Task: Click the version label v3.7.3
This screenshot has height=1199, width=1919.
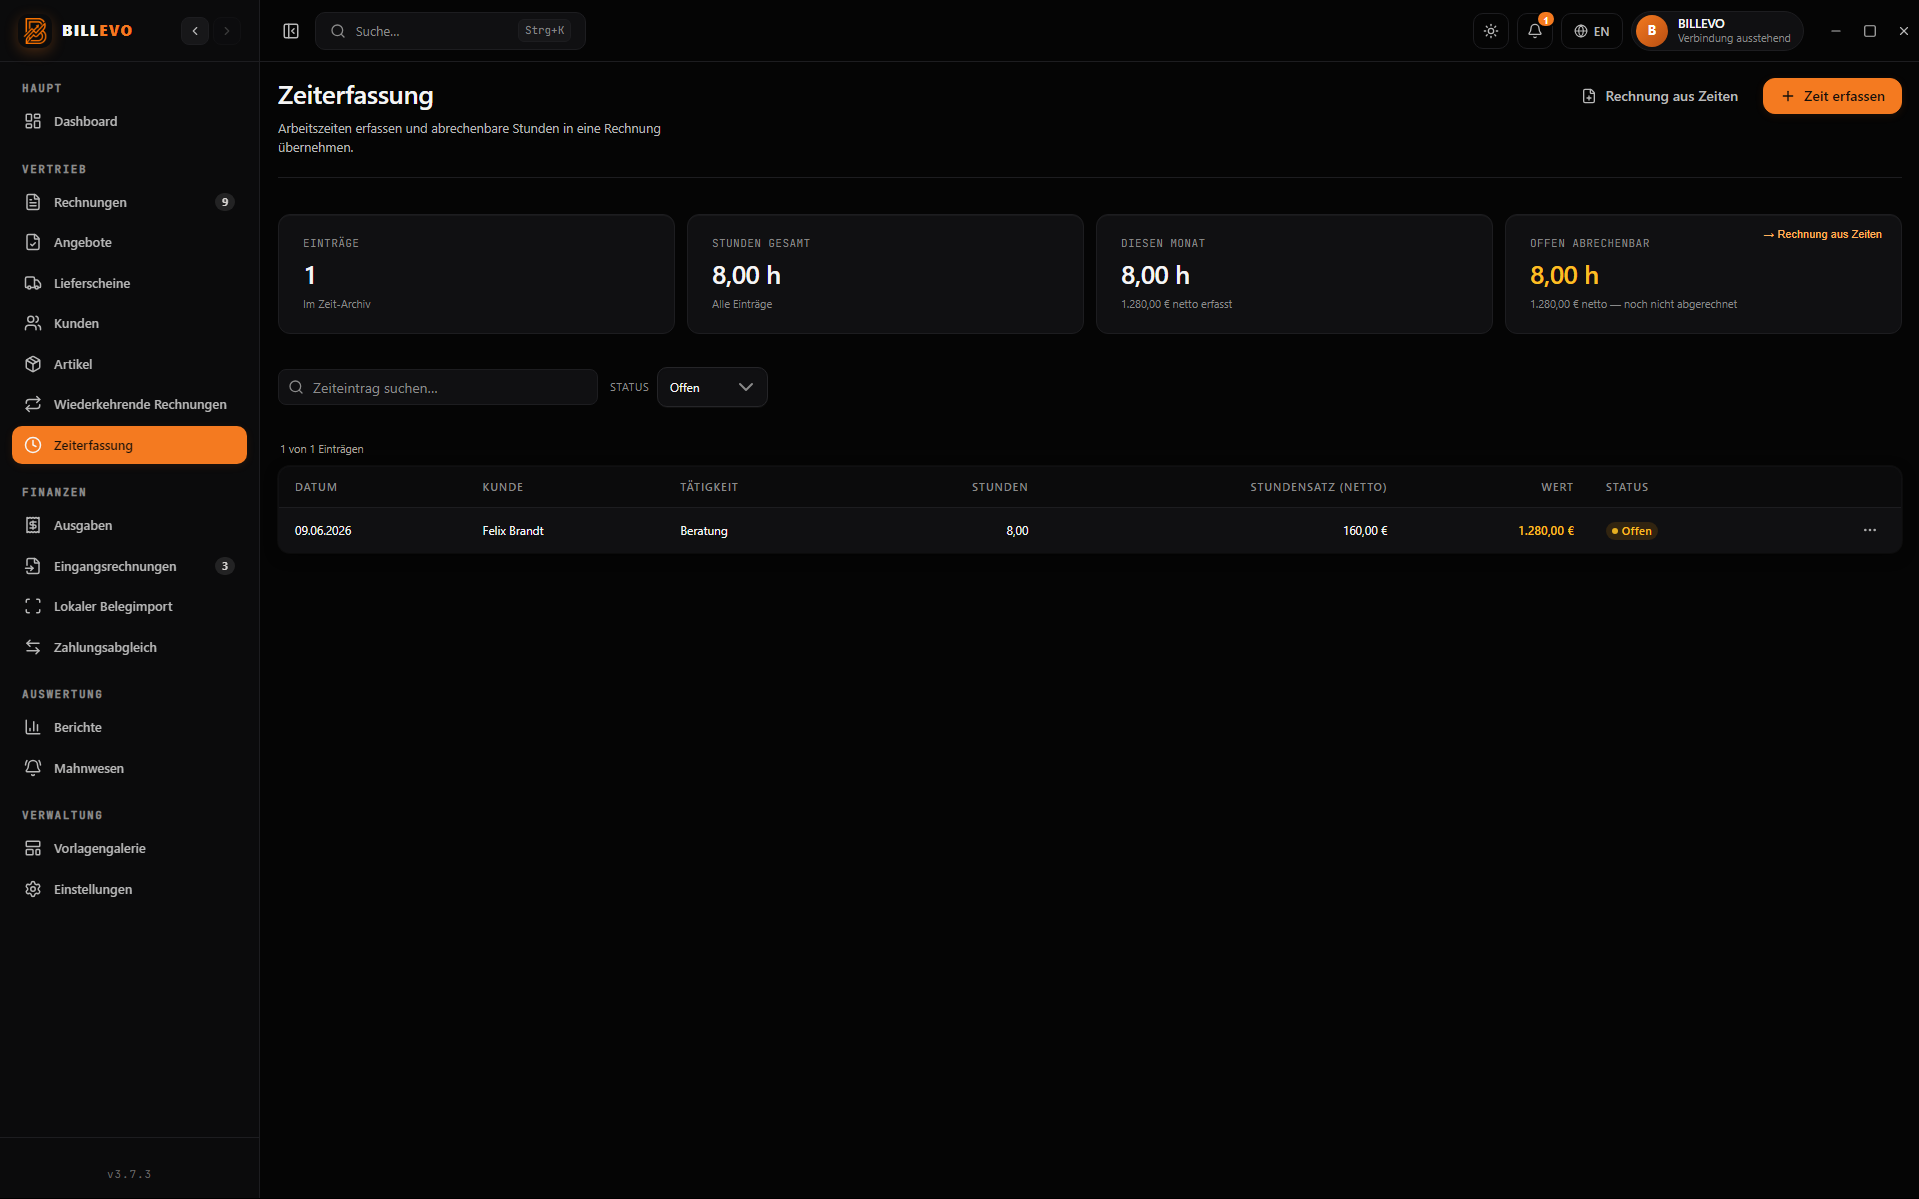Action: tap(129, 1174)
